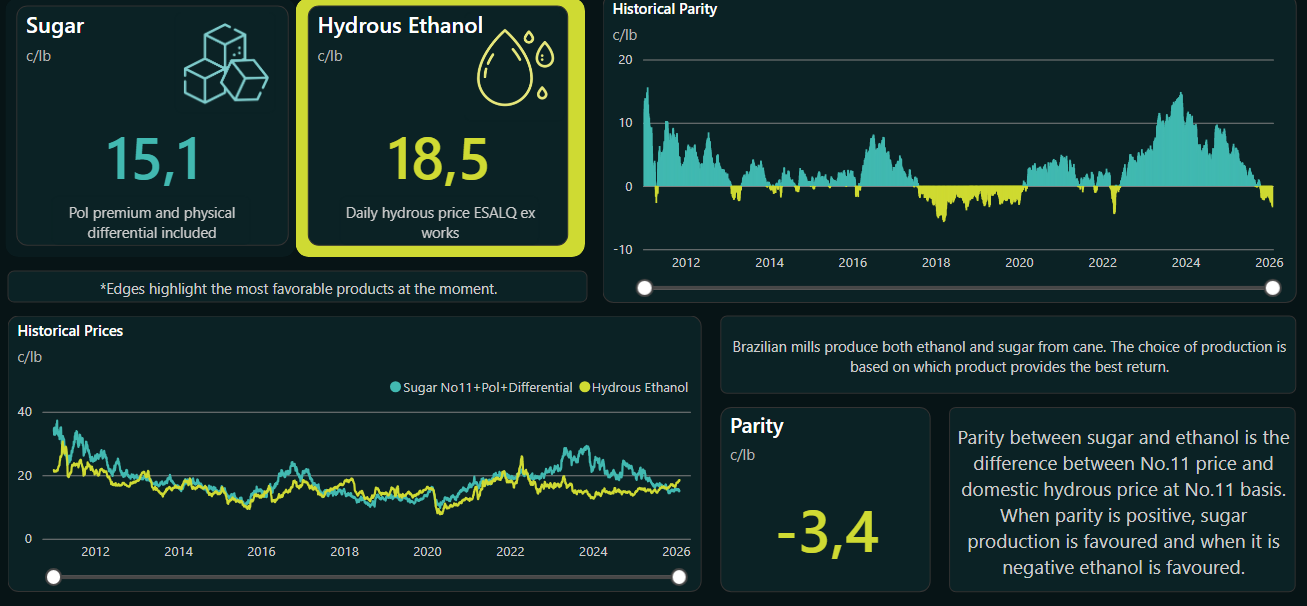Select Hydrous Ethanol legend label in chart
Image resolution: width=1307 pixels, height=606 pixels.
point(640,387)
